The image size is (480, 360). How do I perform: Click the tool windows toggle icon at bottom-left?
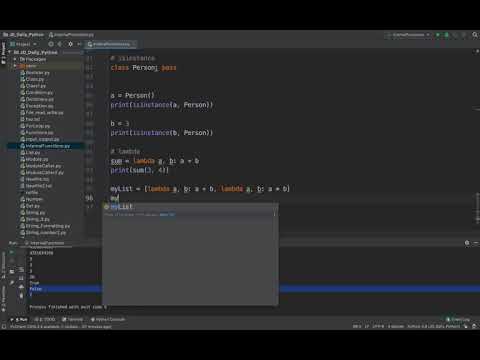pyautogui.click(x=4, y=326)
